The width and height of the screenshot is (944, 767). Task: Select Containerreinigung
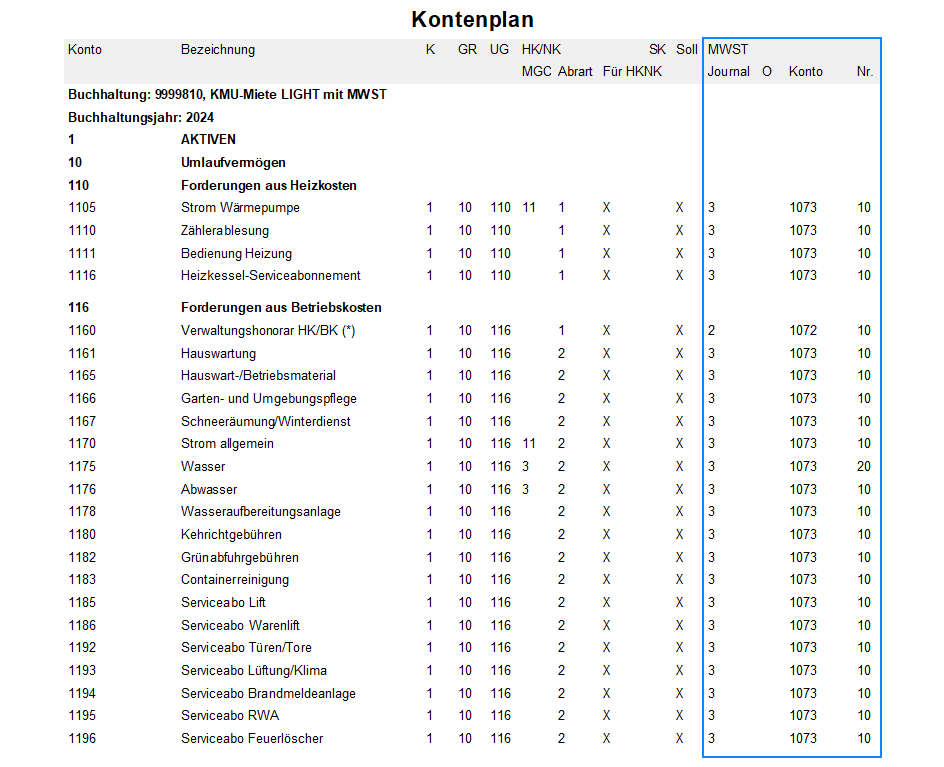point(235,580)
